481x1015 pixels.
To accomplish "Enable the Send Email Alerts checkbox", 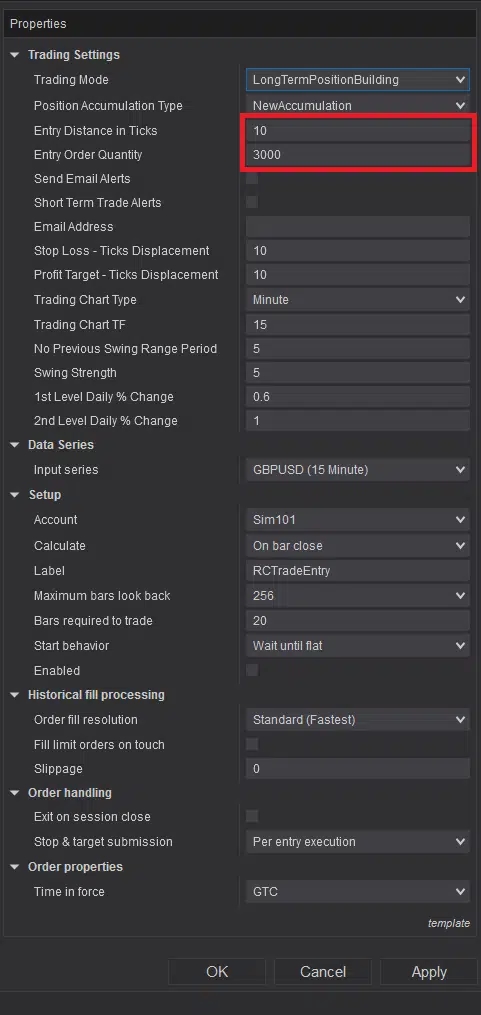I will (x=252, y=179).
